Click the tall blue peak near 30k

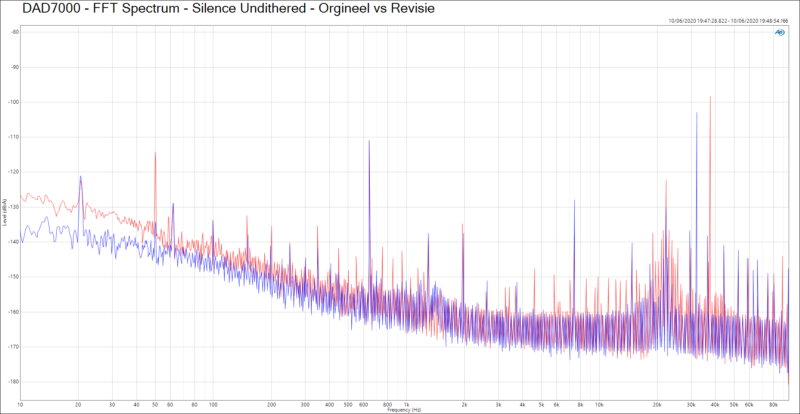pyautogui.click(x=696, y=115)
